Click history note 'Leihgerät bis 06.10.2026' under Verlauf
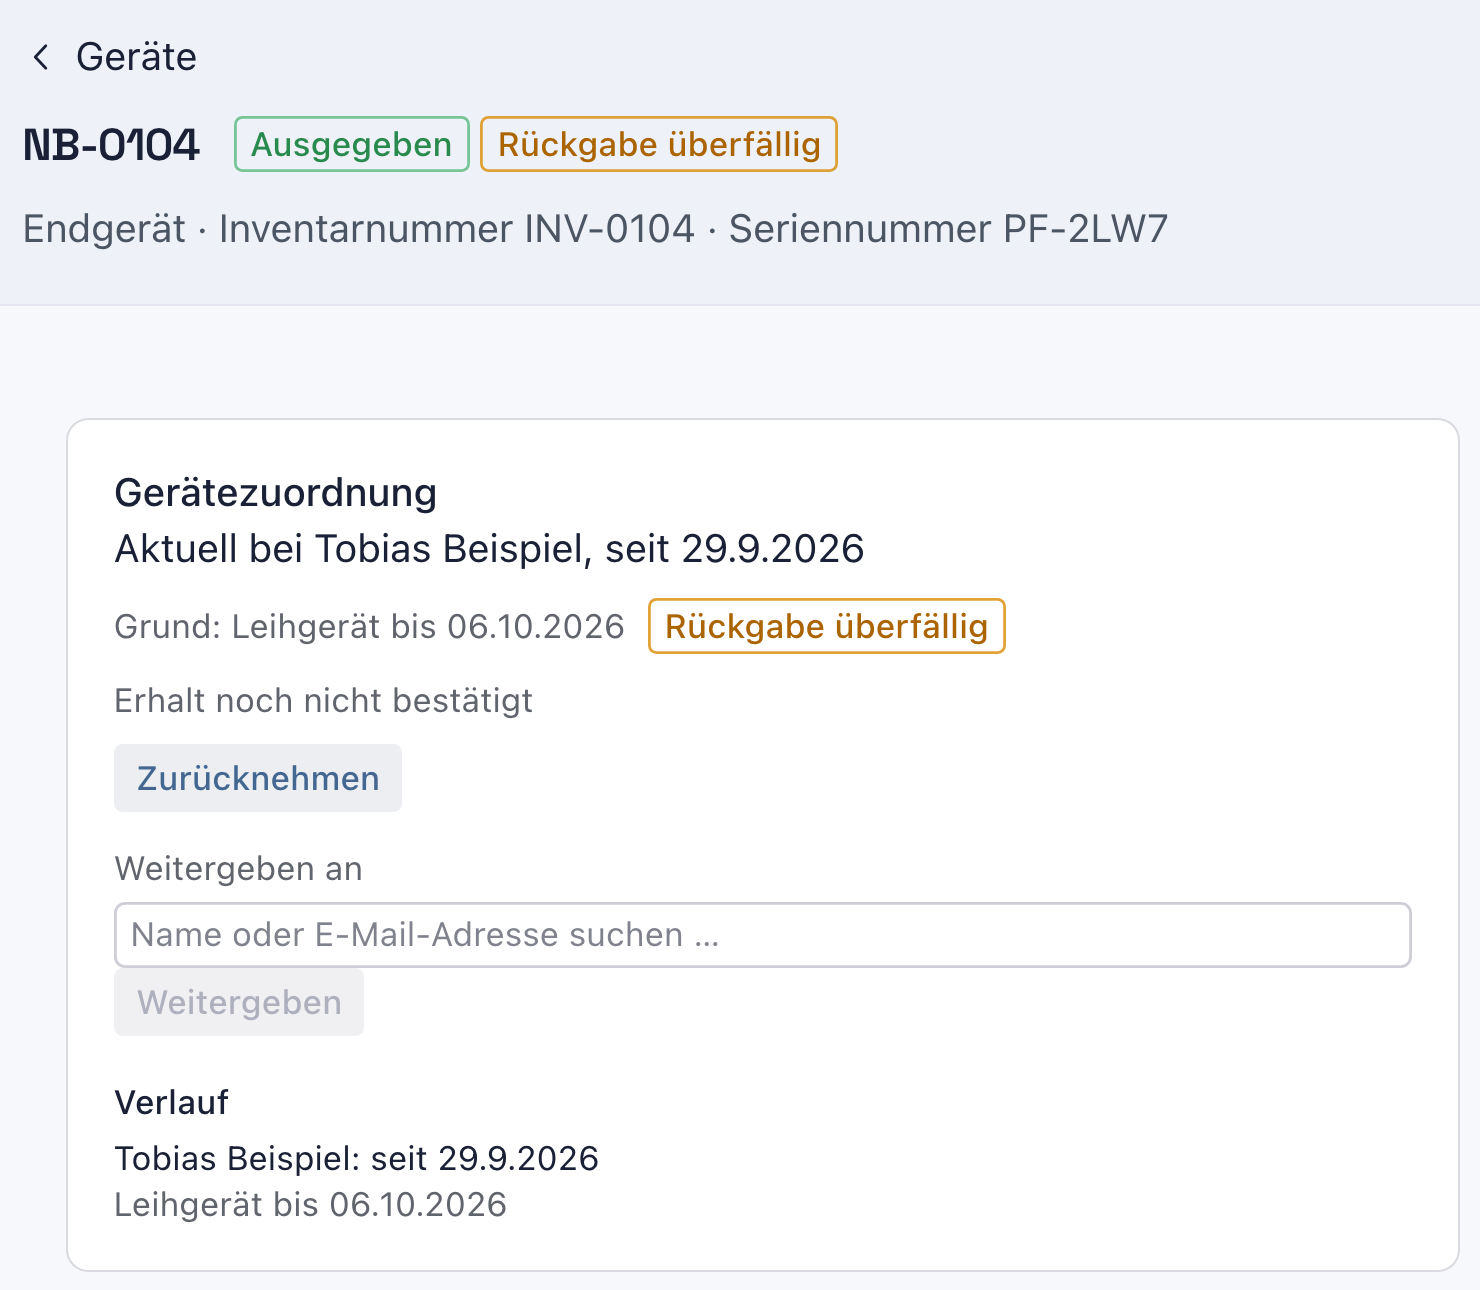 coord(311,1205)
